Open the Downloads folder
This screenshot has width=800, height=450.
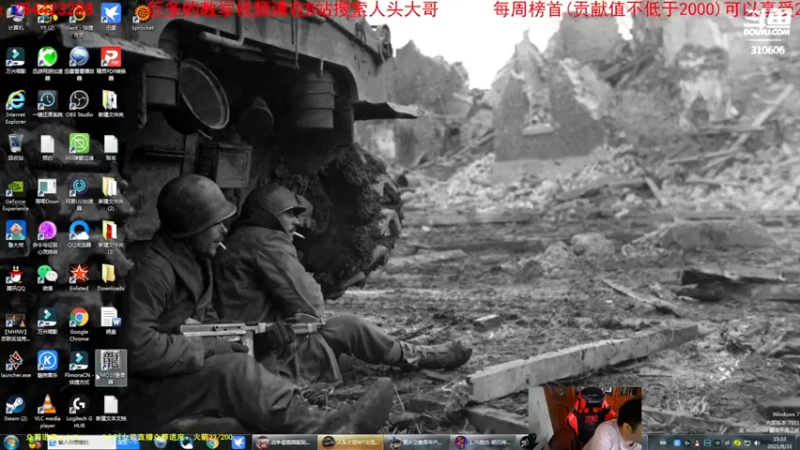tap(111, 277)
